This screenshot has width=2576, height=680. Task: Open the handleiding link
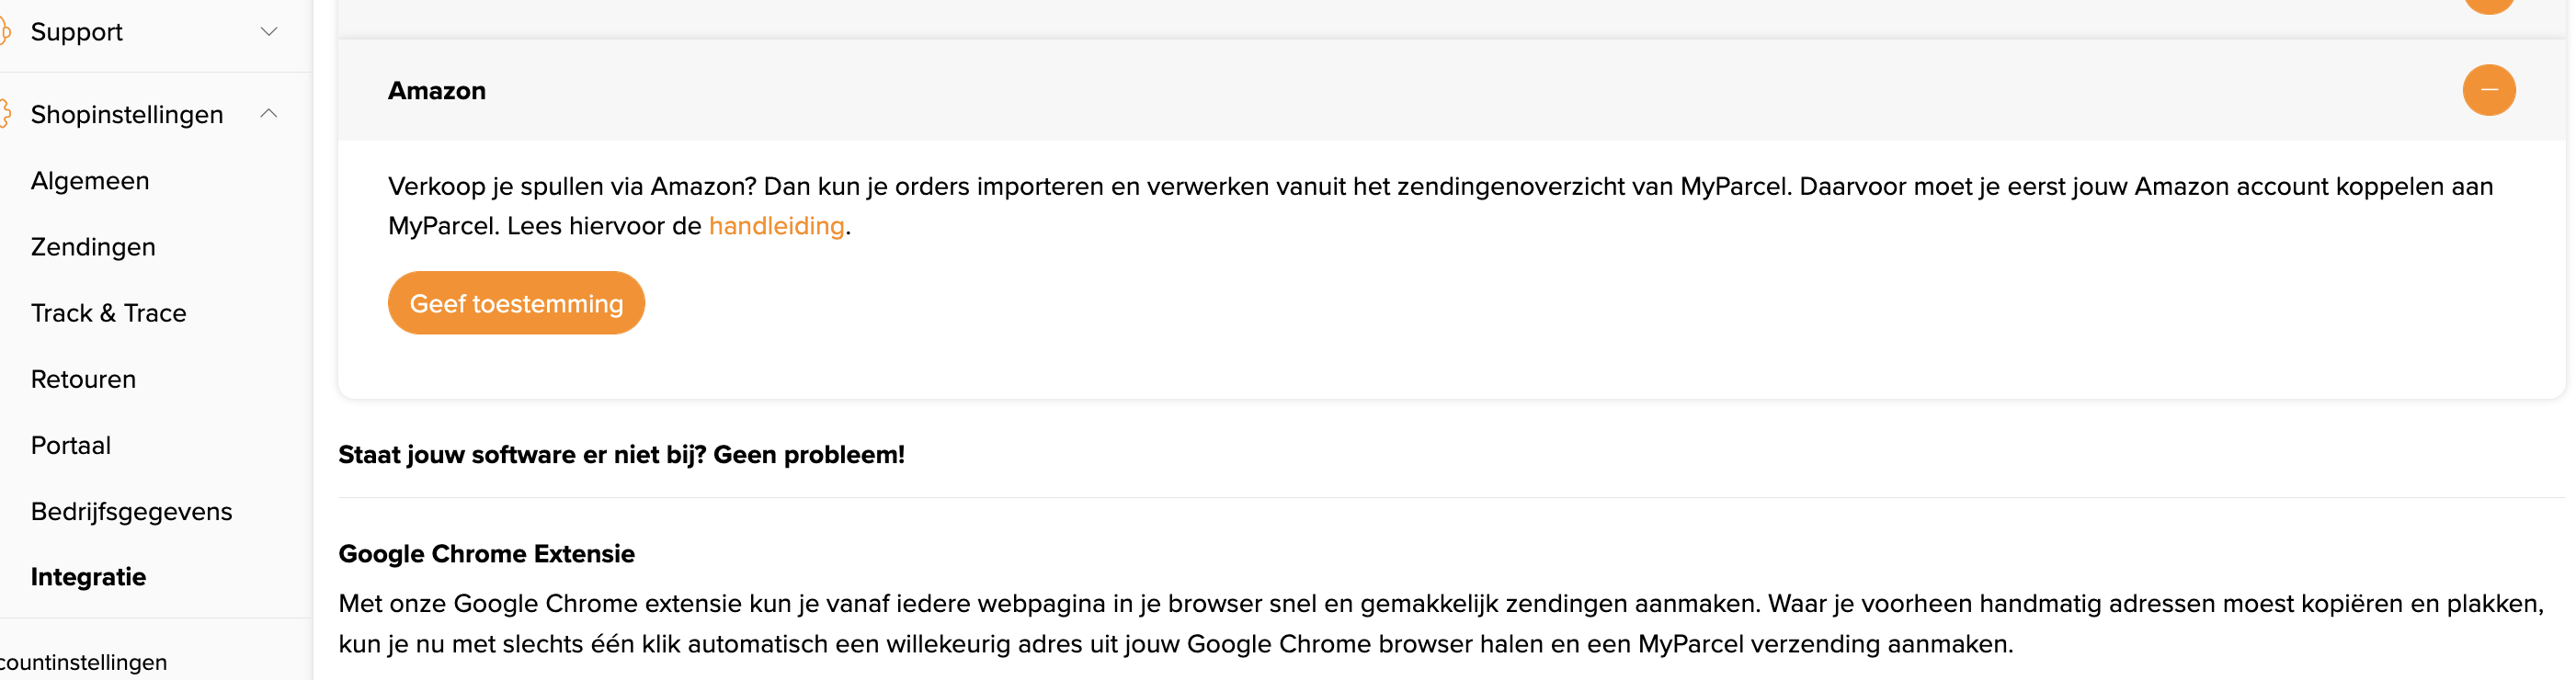pyautogui.click(x=776, y=226)
